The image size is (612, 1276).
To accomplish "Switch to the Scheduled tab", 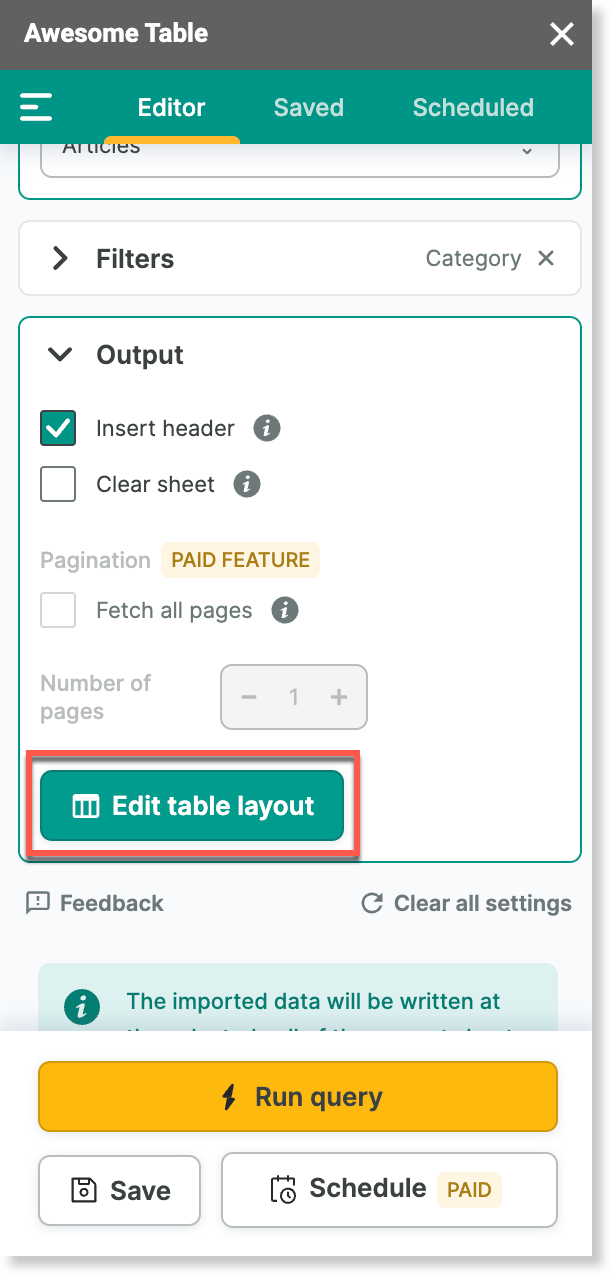I will pos(473,108).
